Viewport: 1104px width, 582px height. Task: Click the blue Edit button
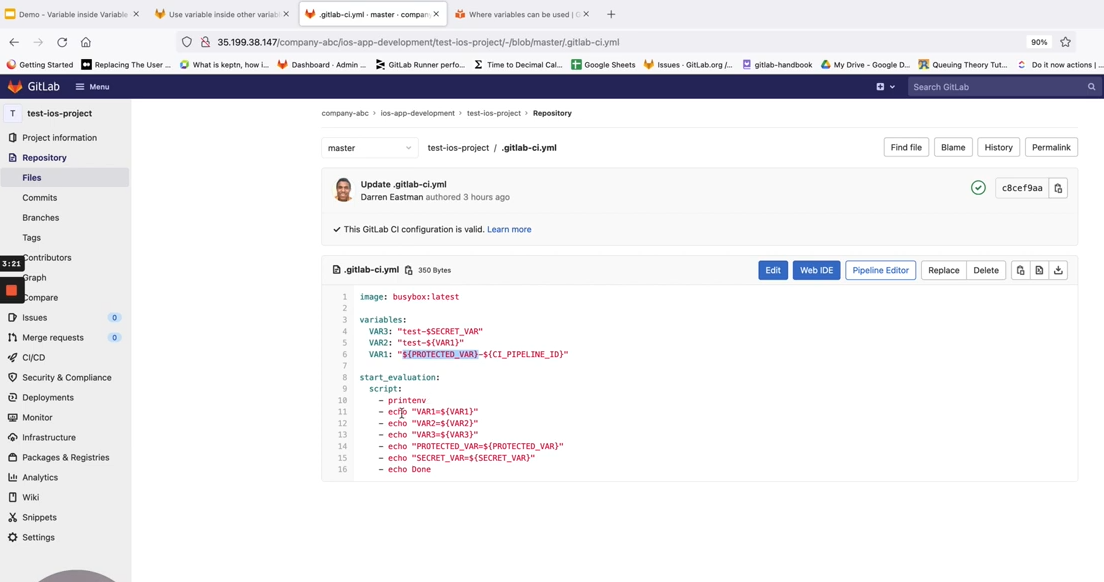[x=772, y=270]
